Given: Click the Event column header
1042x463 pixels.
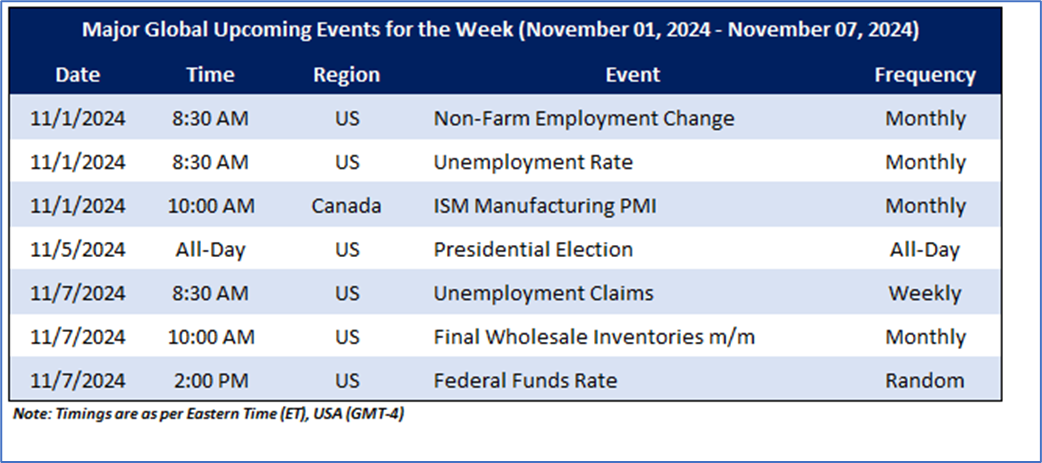Looking at the screenshot, I should point(632,75).
